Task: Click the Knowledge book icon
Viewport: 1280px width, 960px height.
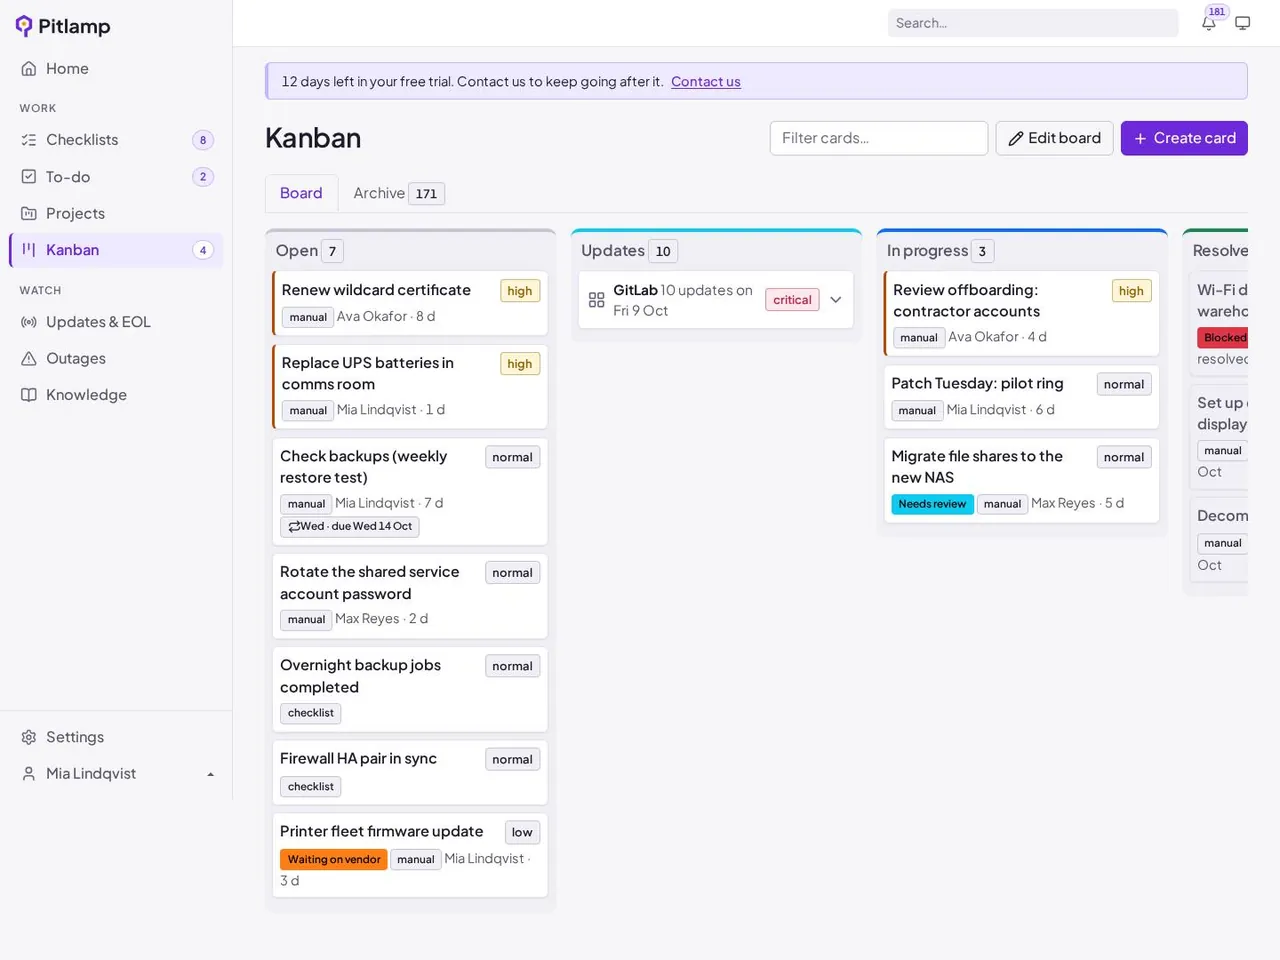Action: point(29,395)
